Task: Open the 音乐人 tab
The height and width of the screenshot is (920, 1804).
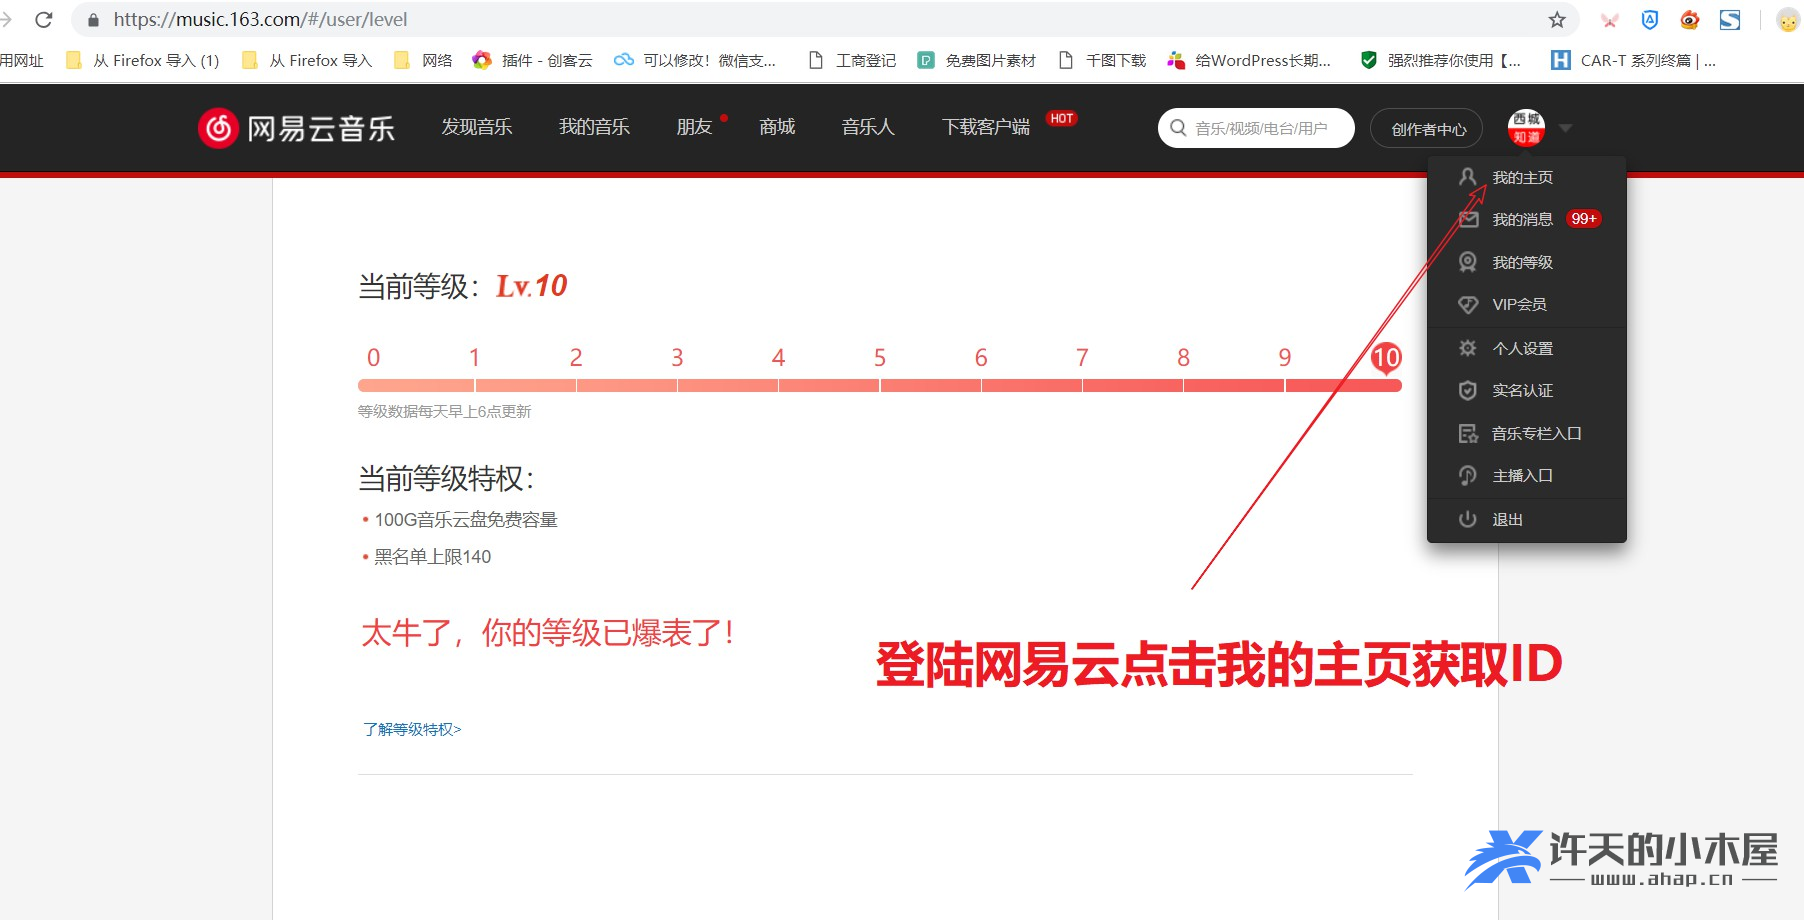Action: [x=868, y=127]
